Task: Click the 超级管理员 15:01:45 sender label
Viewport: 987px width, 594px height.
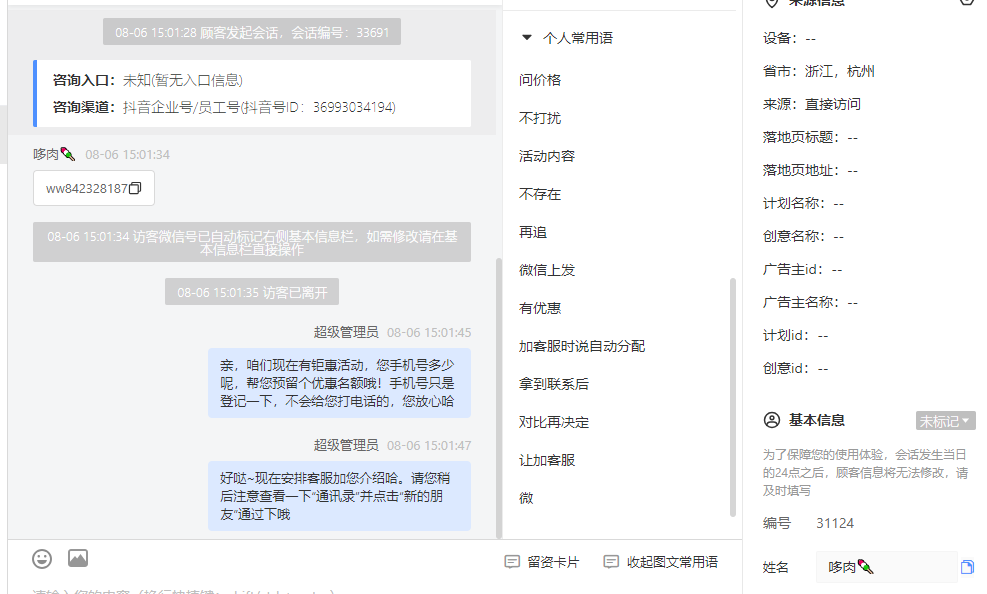Action: coord(346,332)
